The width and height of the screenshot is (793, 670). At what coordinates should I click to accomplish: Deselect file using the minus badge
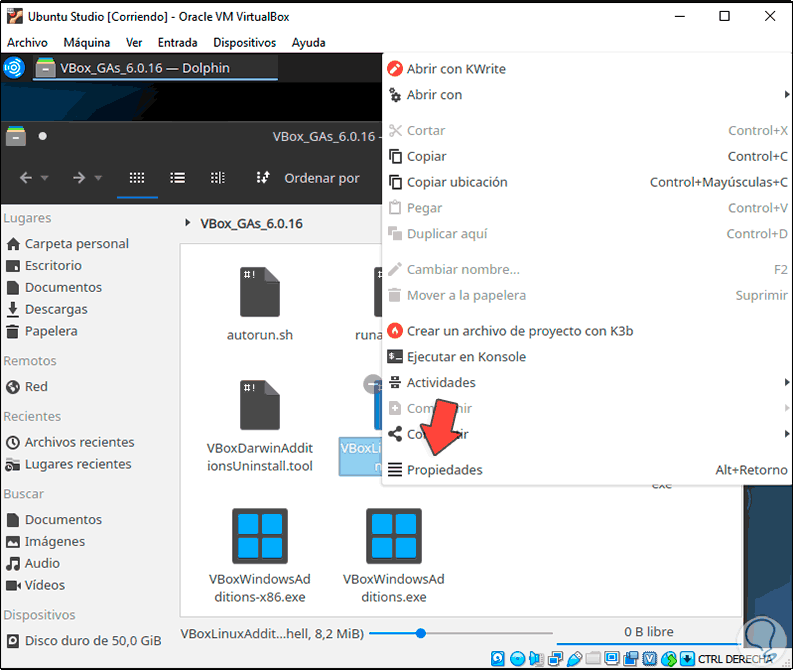372,384
